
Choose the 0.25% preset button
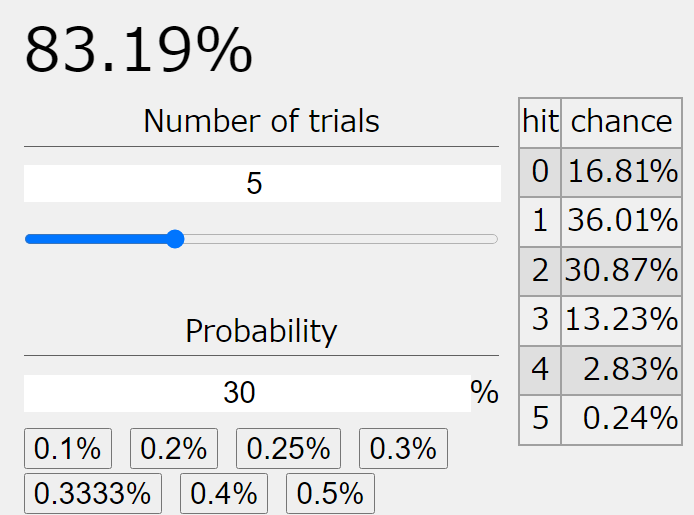click(x=288, y=449)
